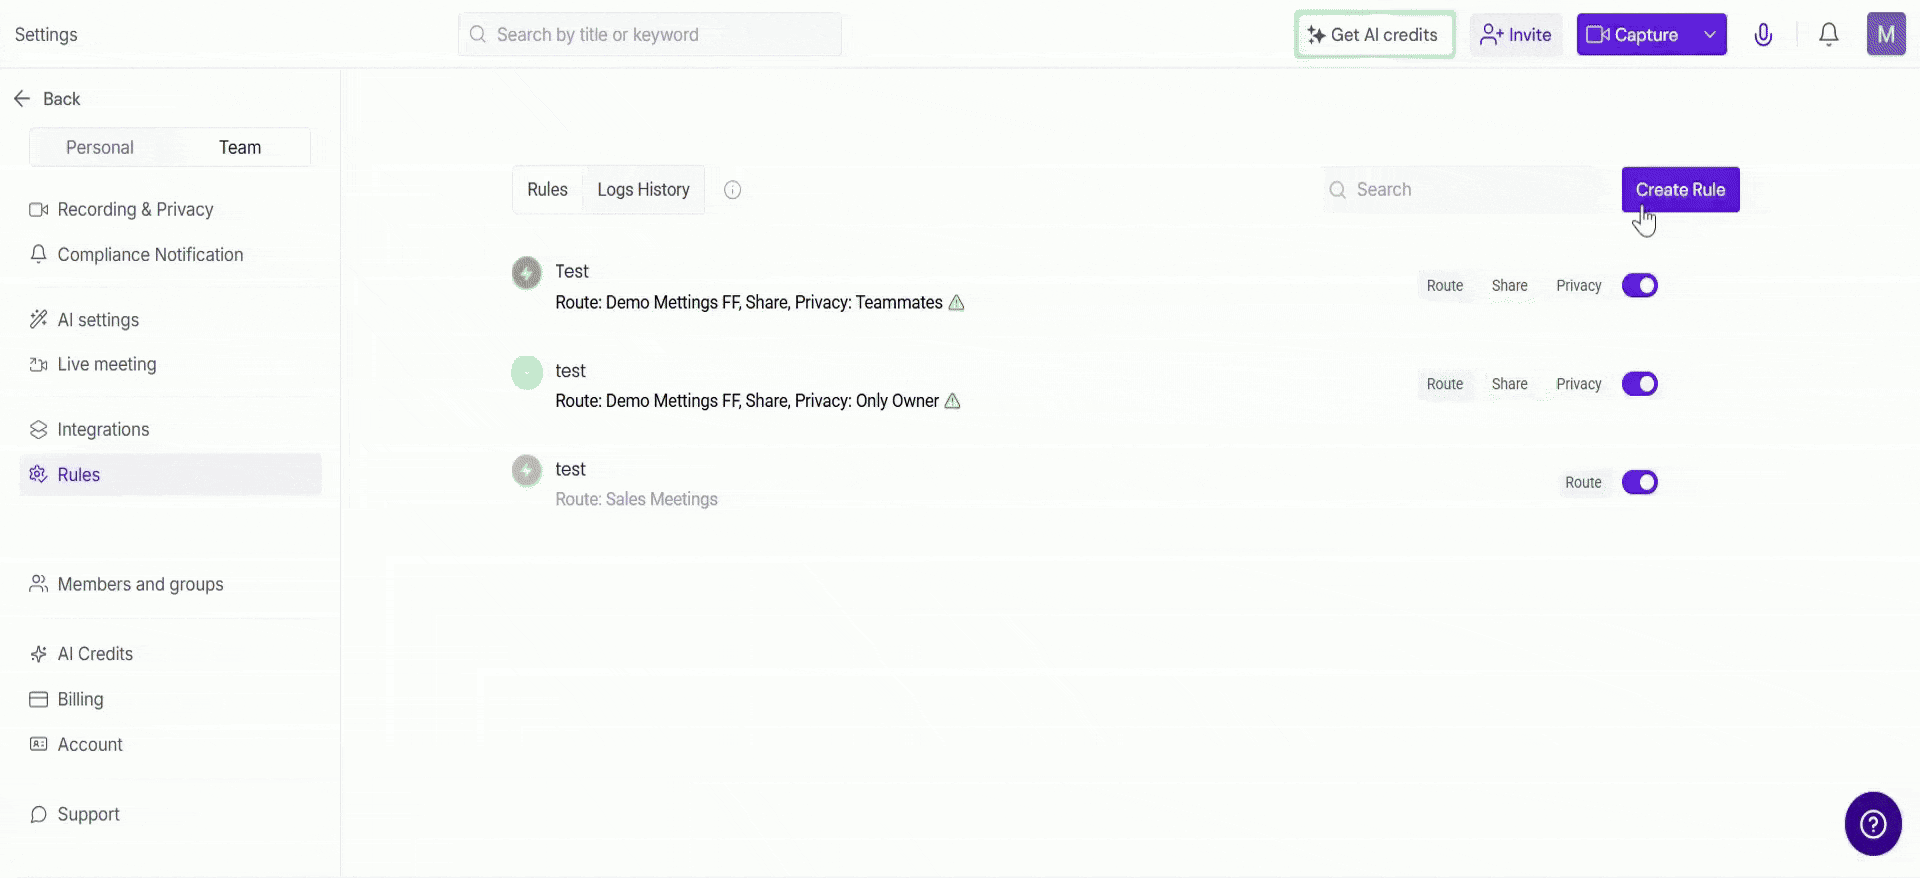Click Route tag on Teammates rule
Screen dimensions: 1920x878
click(1445, 285)
